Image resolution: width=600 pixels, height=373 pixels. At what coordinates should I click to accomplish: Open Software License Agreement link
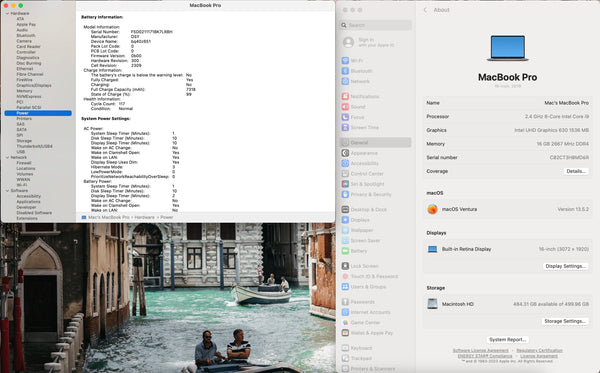pos(481,350)
